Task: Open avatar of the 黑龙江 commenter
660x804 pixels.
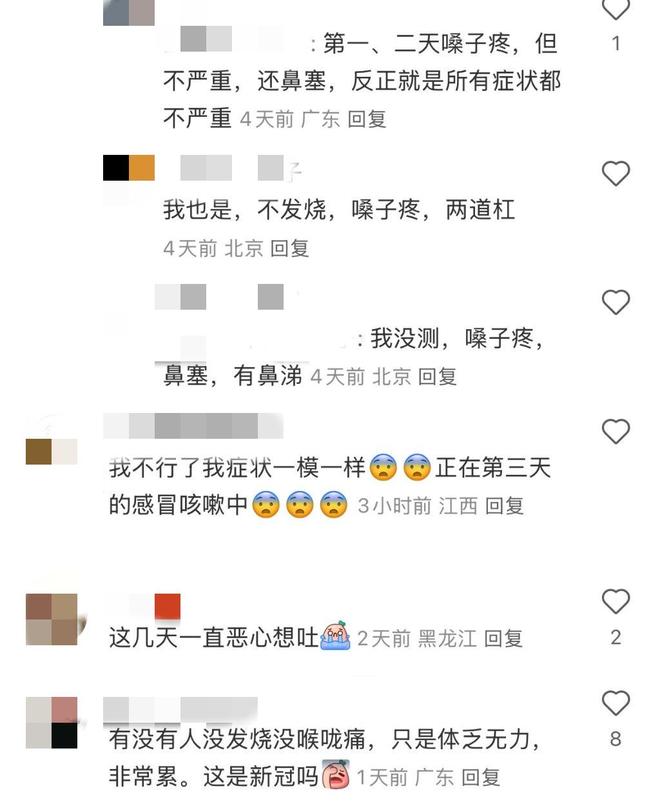Action: pos(51,619)
